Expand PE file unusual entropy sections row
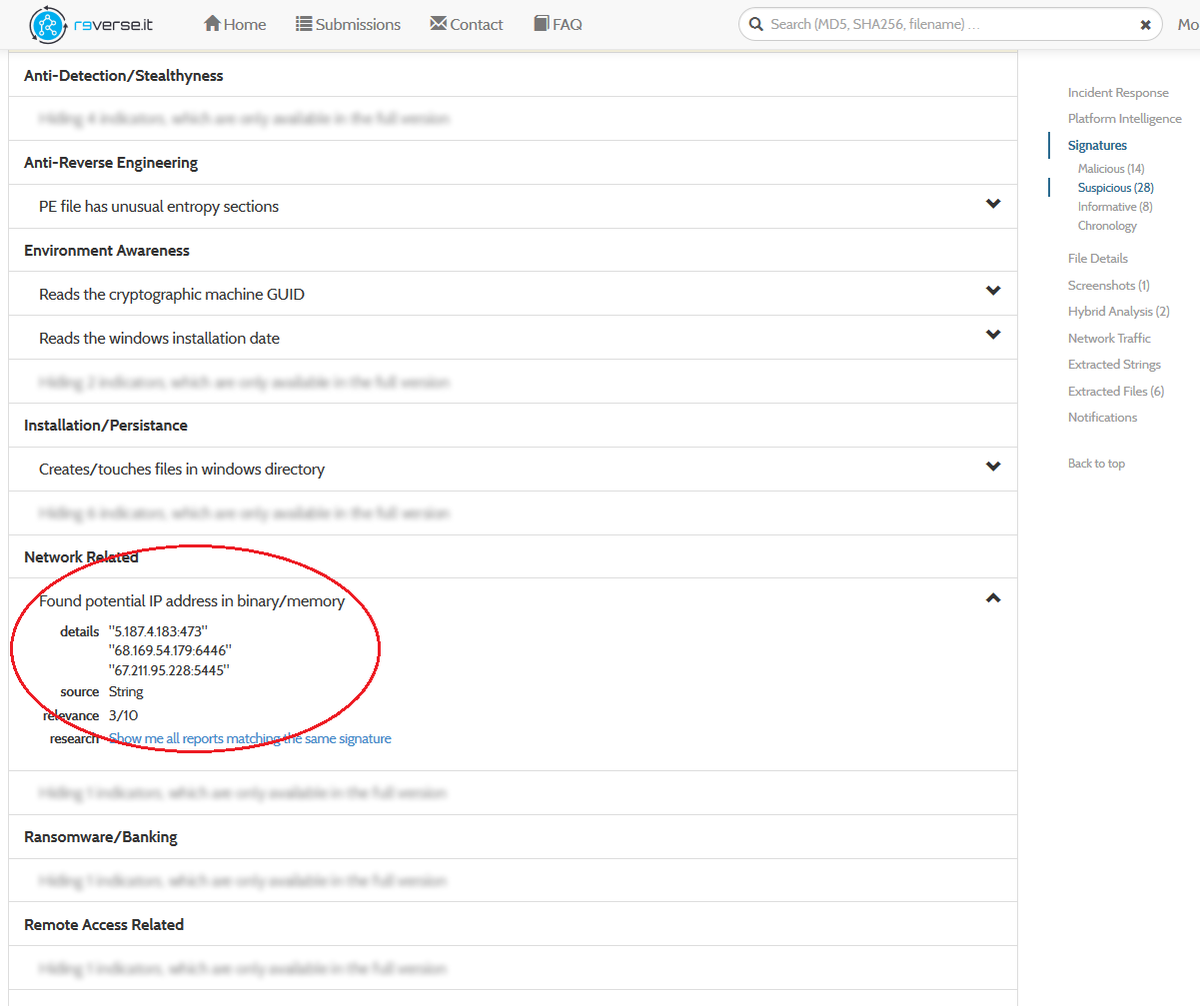This screenshot has width=1200, height=1006. [513, 206]
